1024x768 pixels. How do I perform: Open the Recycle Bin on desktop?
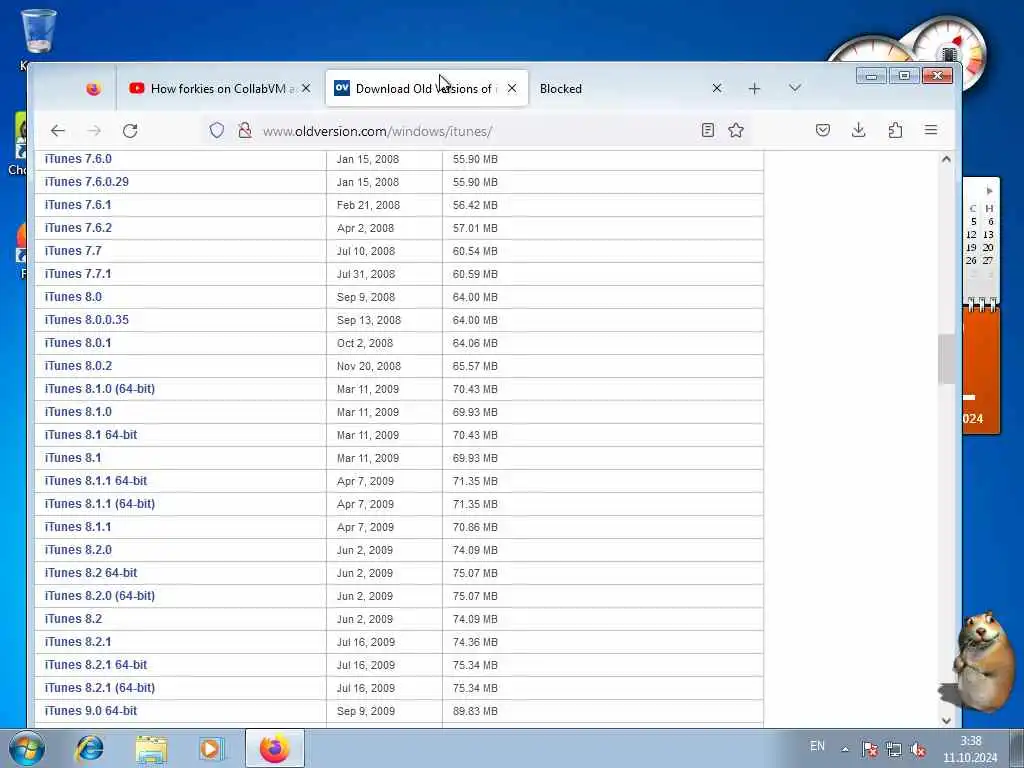(39, 31)
